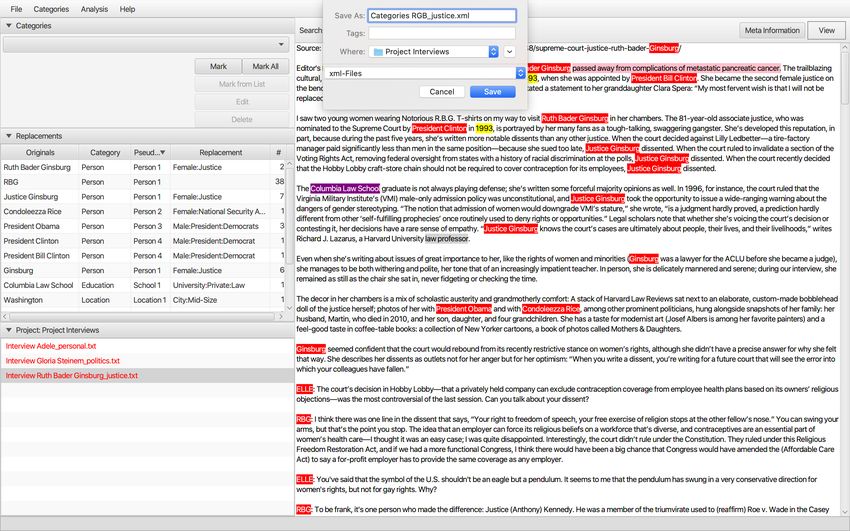Image resolution: width=850 pixels, height=531 pixels.
Task: Click the Edit button in Categories
Action: (x=242, y=101)
